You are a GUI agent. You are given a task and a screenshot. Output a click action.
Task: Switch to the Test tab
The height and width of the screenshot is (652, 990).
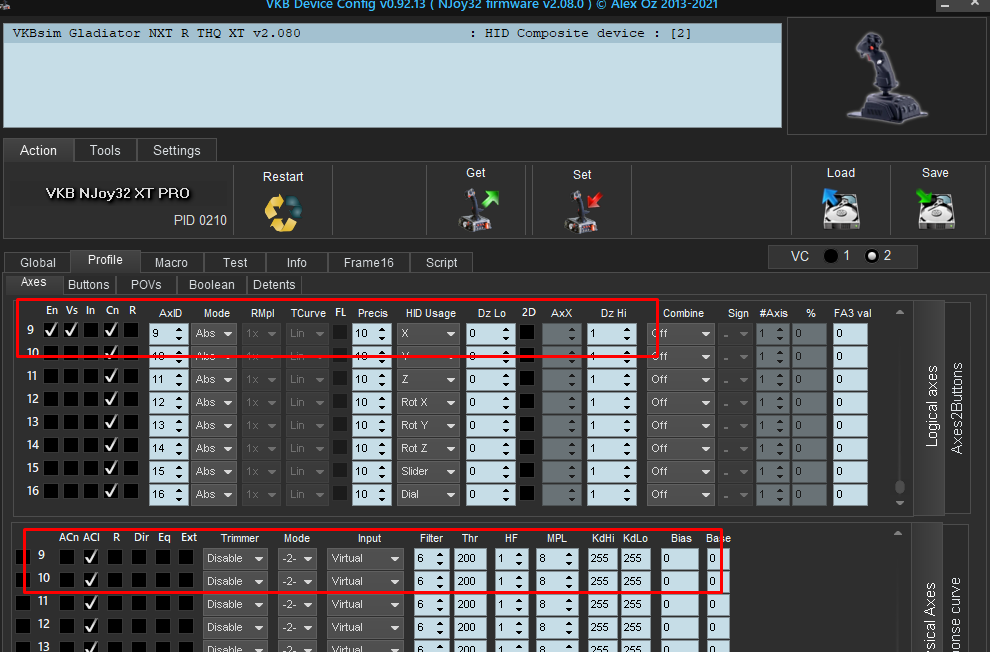click(235, 263)
